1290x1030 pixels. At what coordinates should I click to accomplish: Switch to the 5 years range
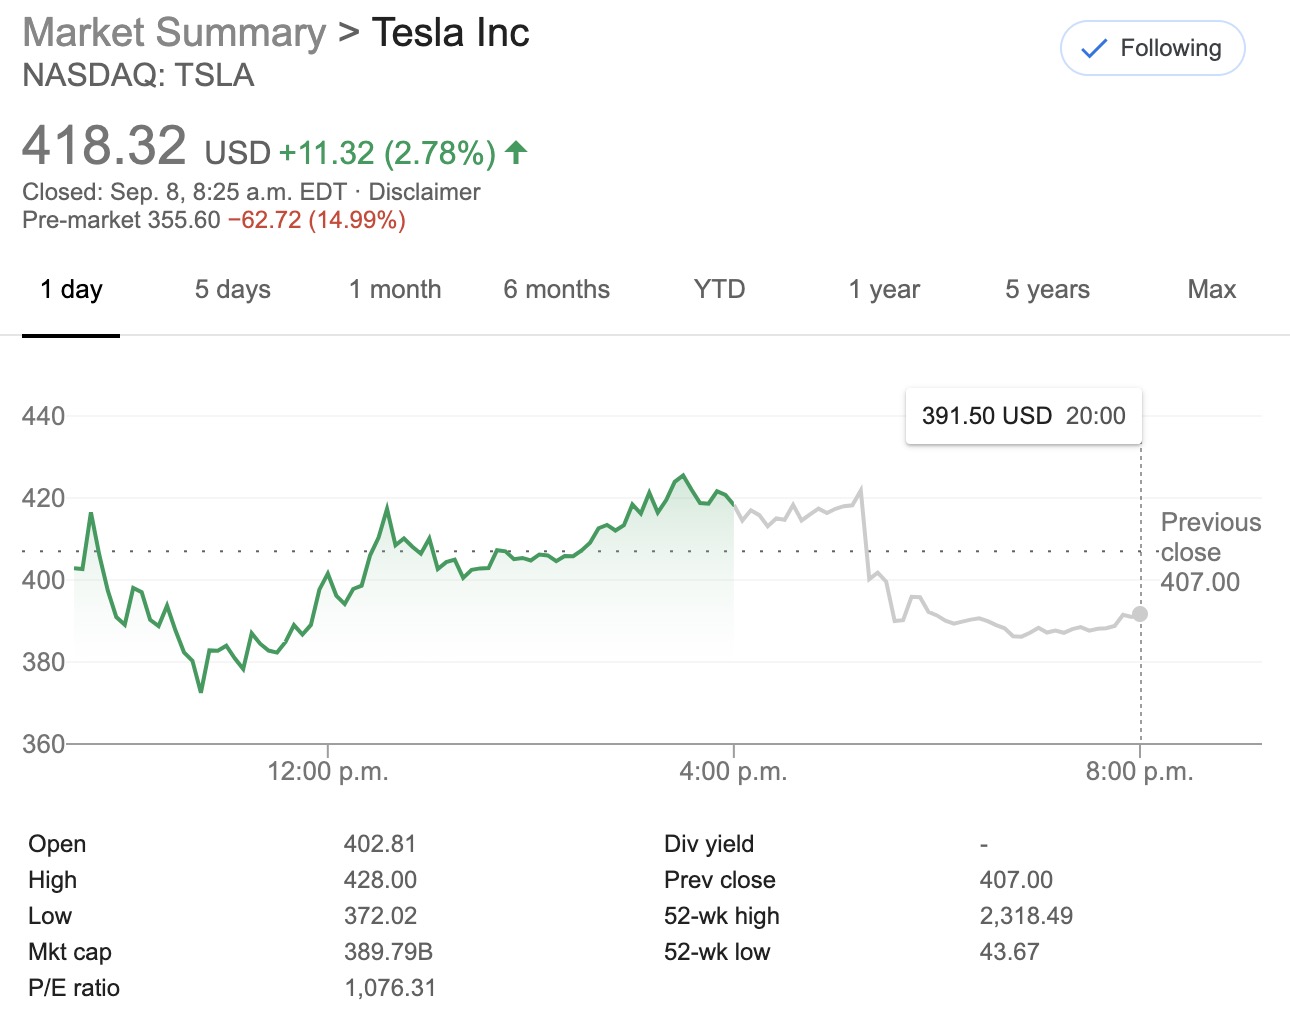(x=1046, y=289)
